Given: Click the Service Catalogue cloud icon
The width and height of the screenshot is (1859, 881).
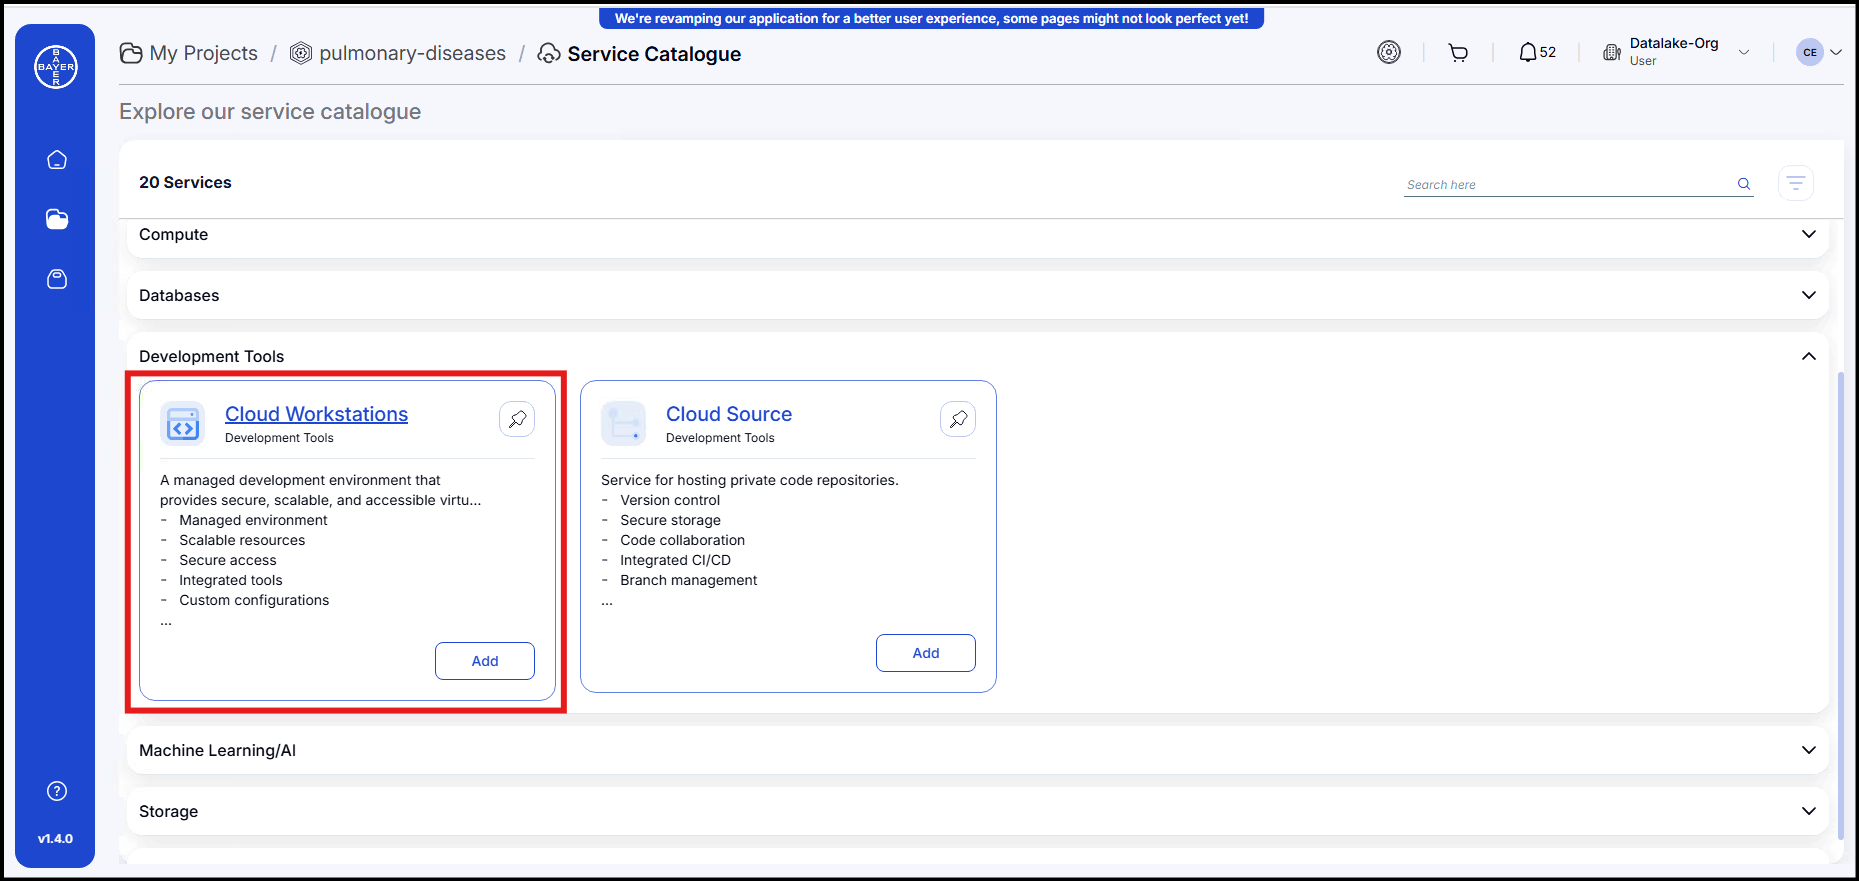Looking at the screenshot, I should (x=549, y=53).
